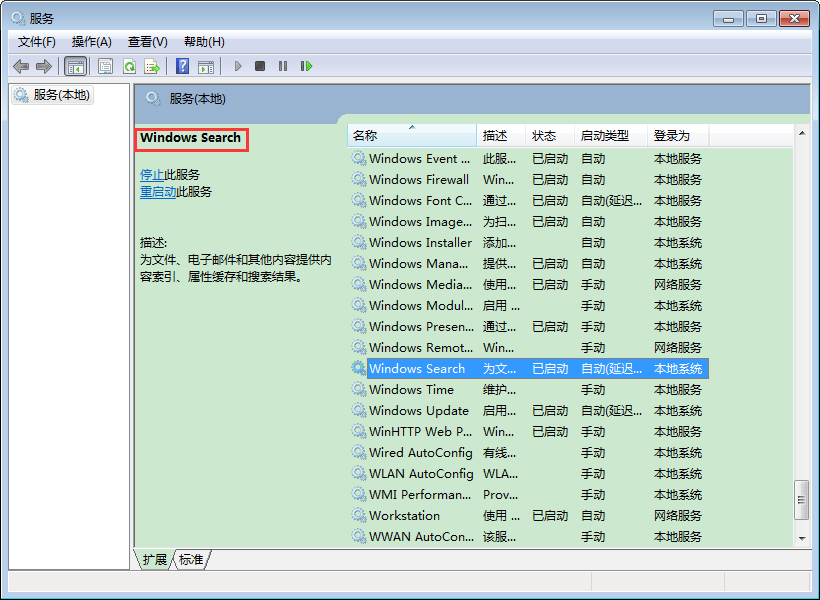820x600 pixels.
Task: Click the refresh icon to reload services
Action: click(x=129, y=66)
